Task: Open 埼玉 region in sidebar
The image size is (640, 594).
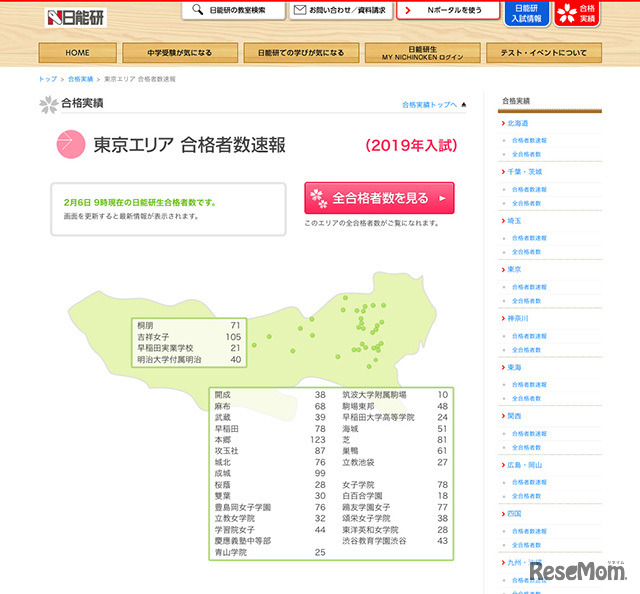Action: pos(514,221)
